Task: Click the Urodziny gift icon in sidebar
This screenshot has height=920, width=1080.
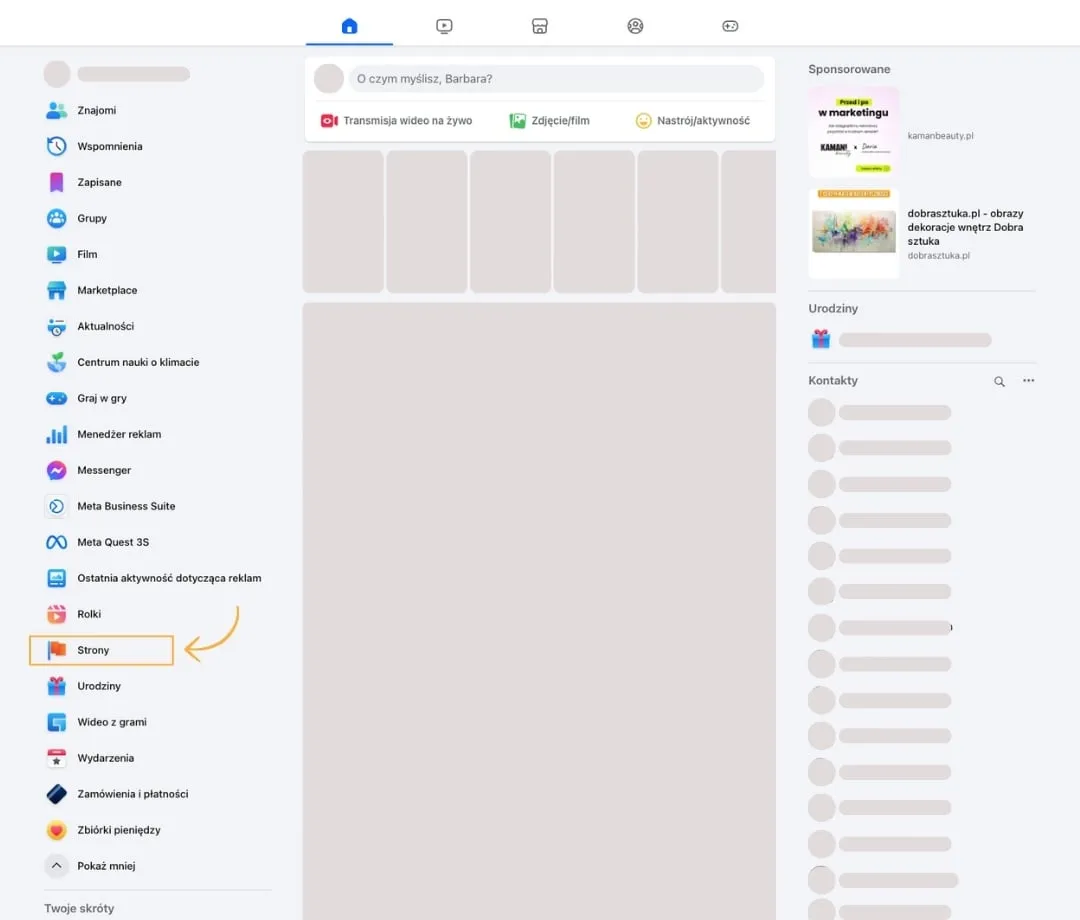Action: [x=56, y=686]
